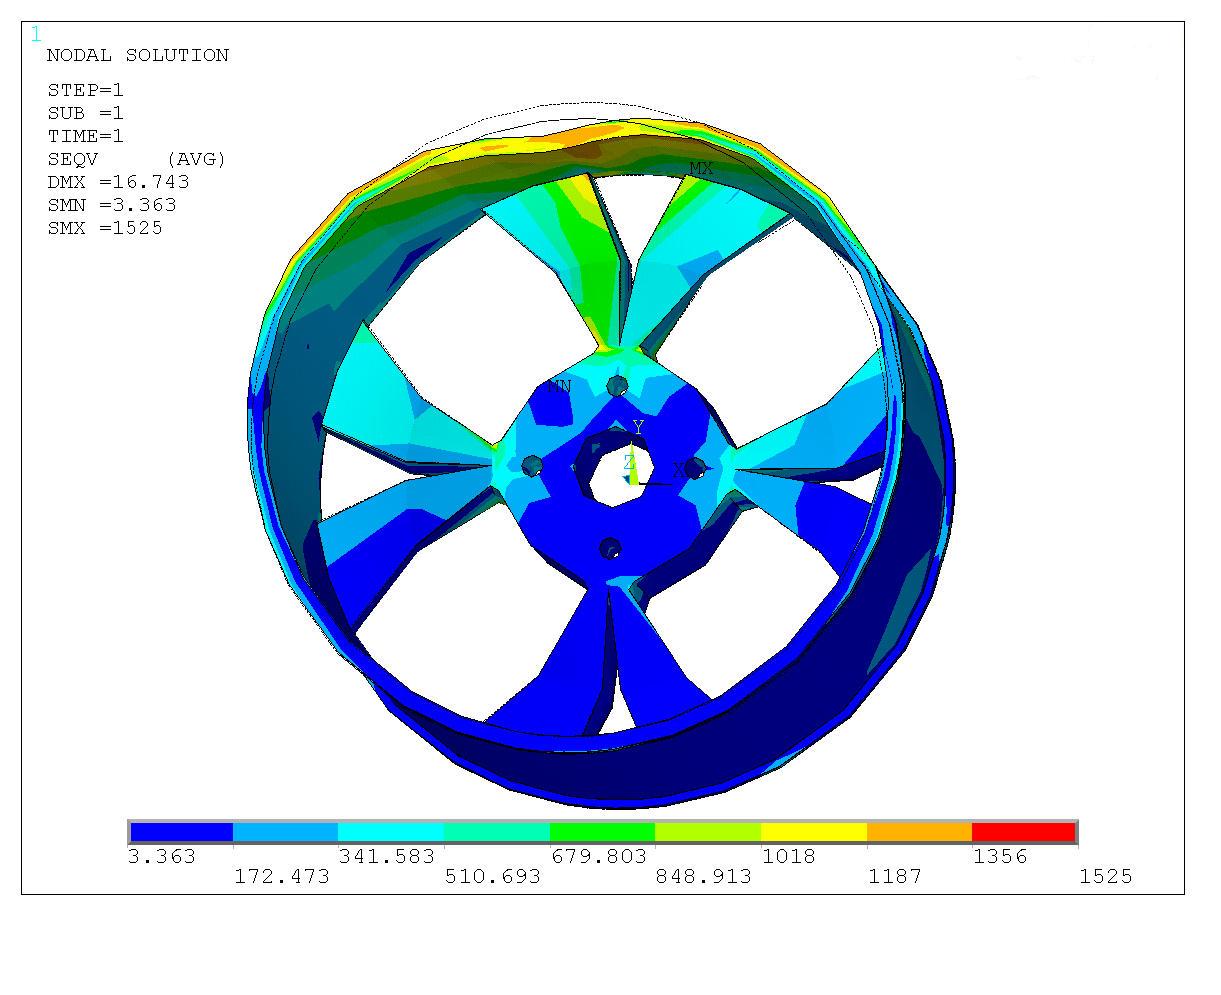Click the (AVG) text

(x=196, y=159)
